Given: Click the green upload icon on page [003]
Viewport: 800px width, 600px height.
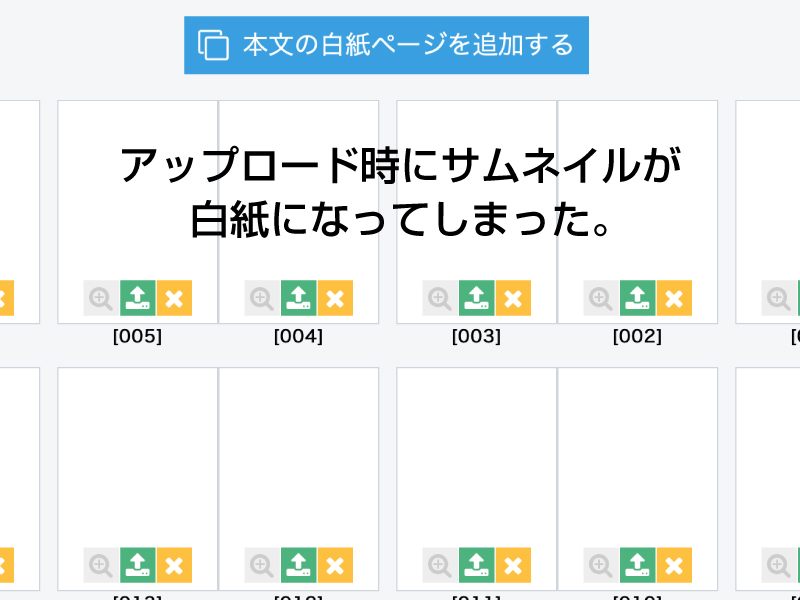Looking at the screenshot, I should 477,298.
